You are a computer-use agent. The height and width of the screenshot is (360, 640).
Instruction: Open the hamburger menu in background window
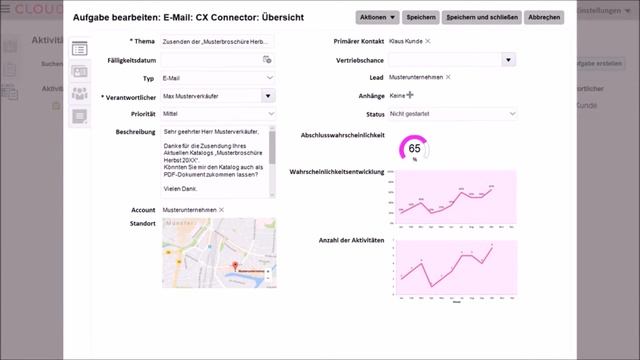point(5,9)
